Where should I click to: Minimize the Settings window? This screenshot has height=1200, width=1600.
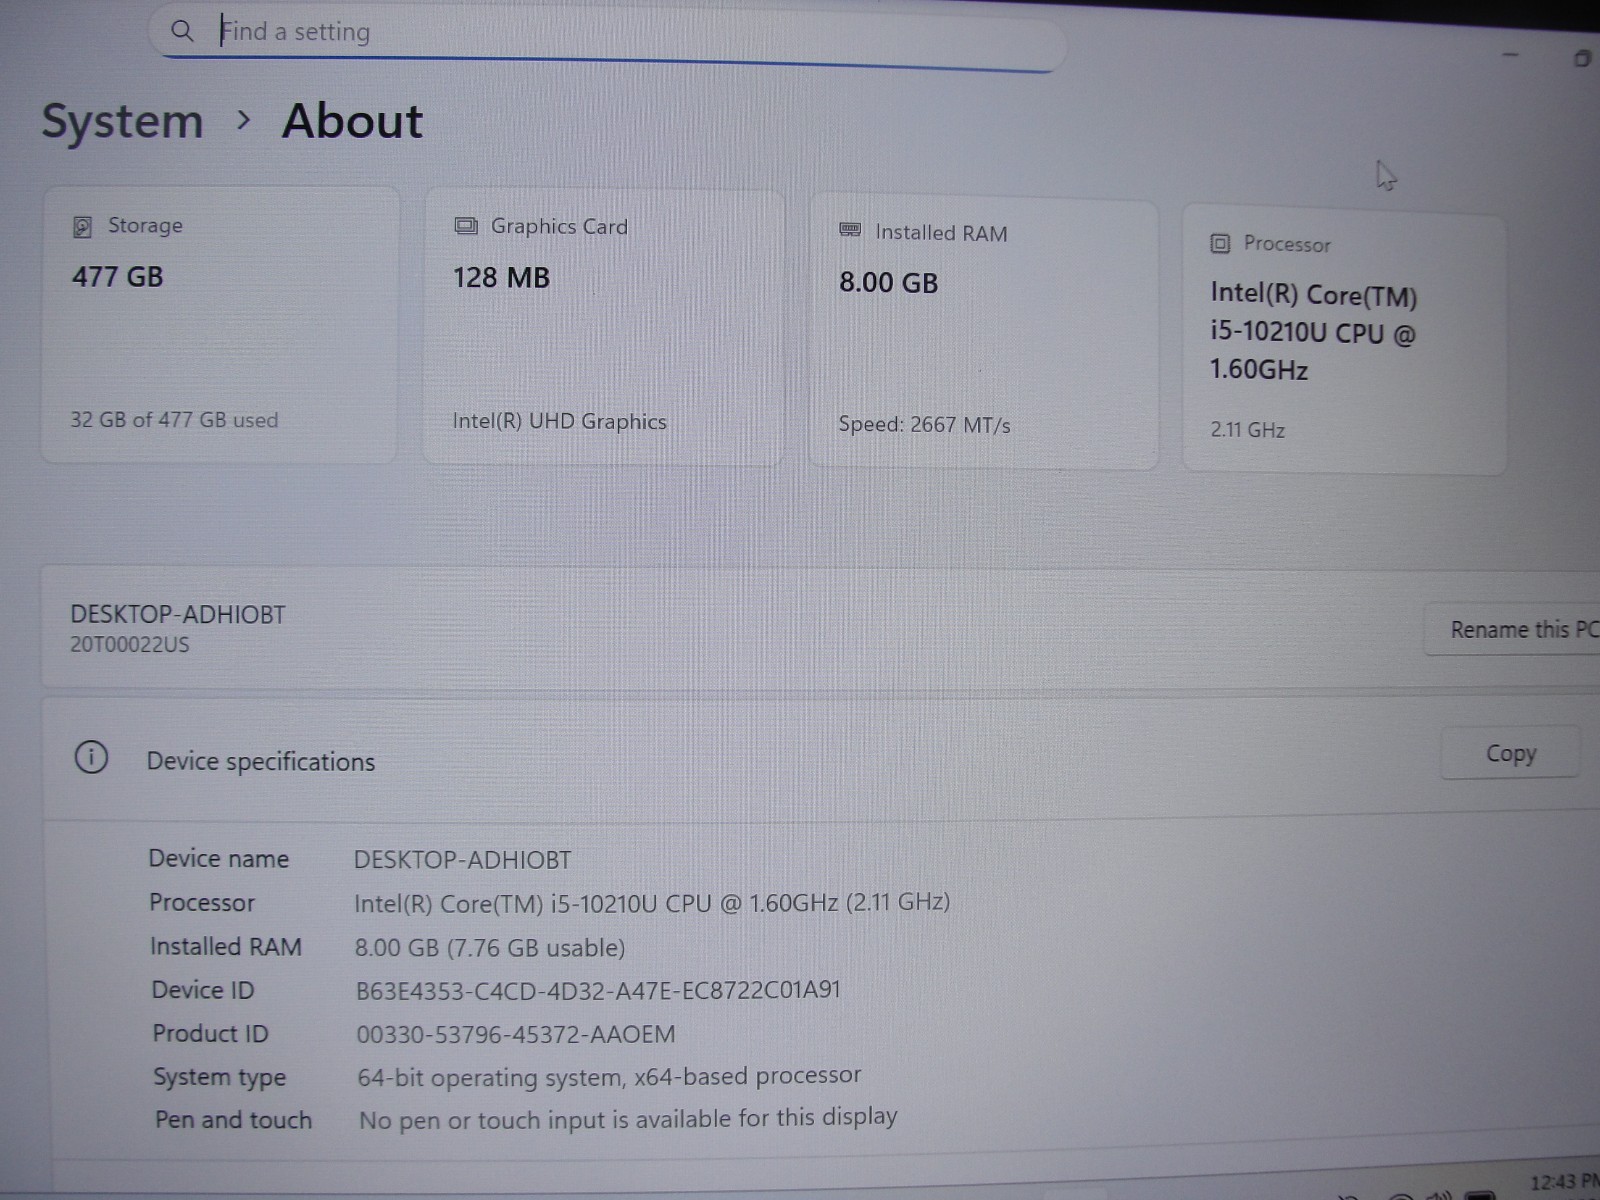pos(1510,55)
